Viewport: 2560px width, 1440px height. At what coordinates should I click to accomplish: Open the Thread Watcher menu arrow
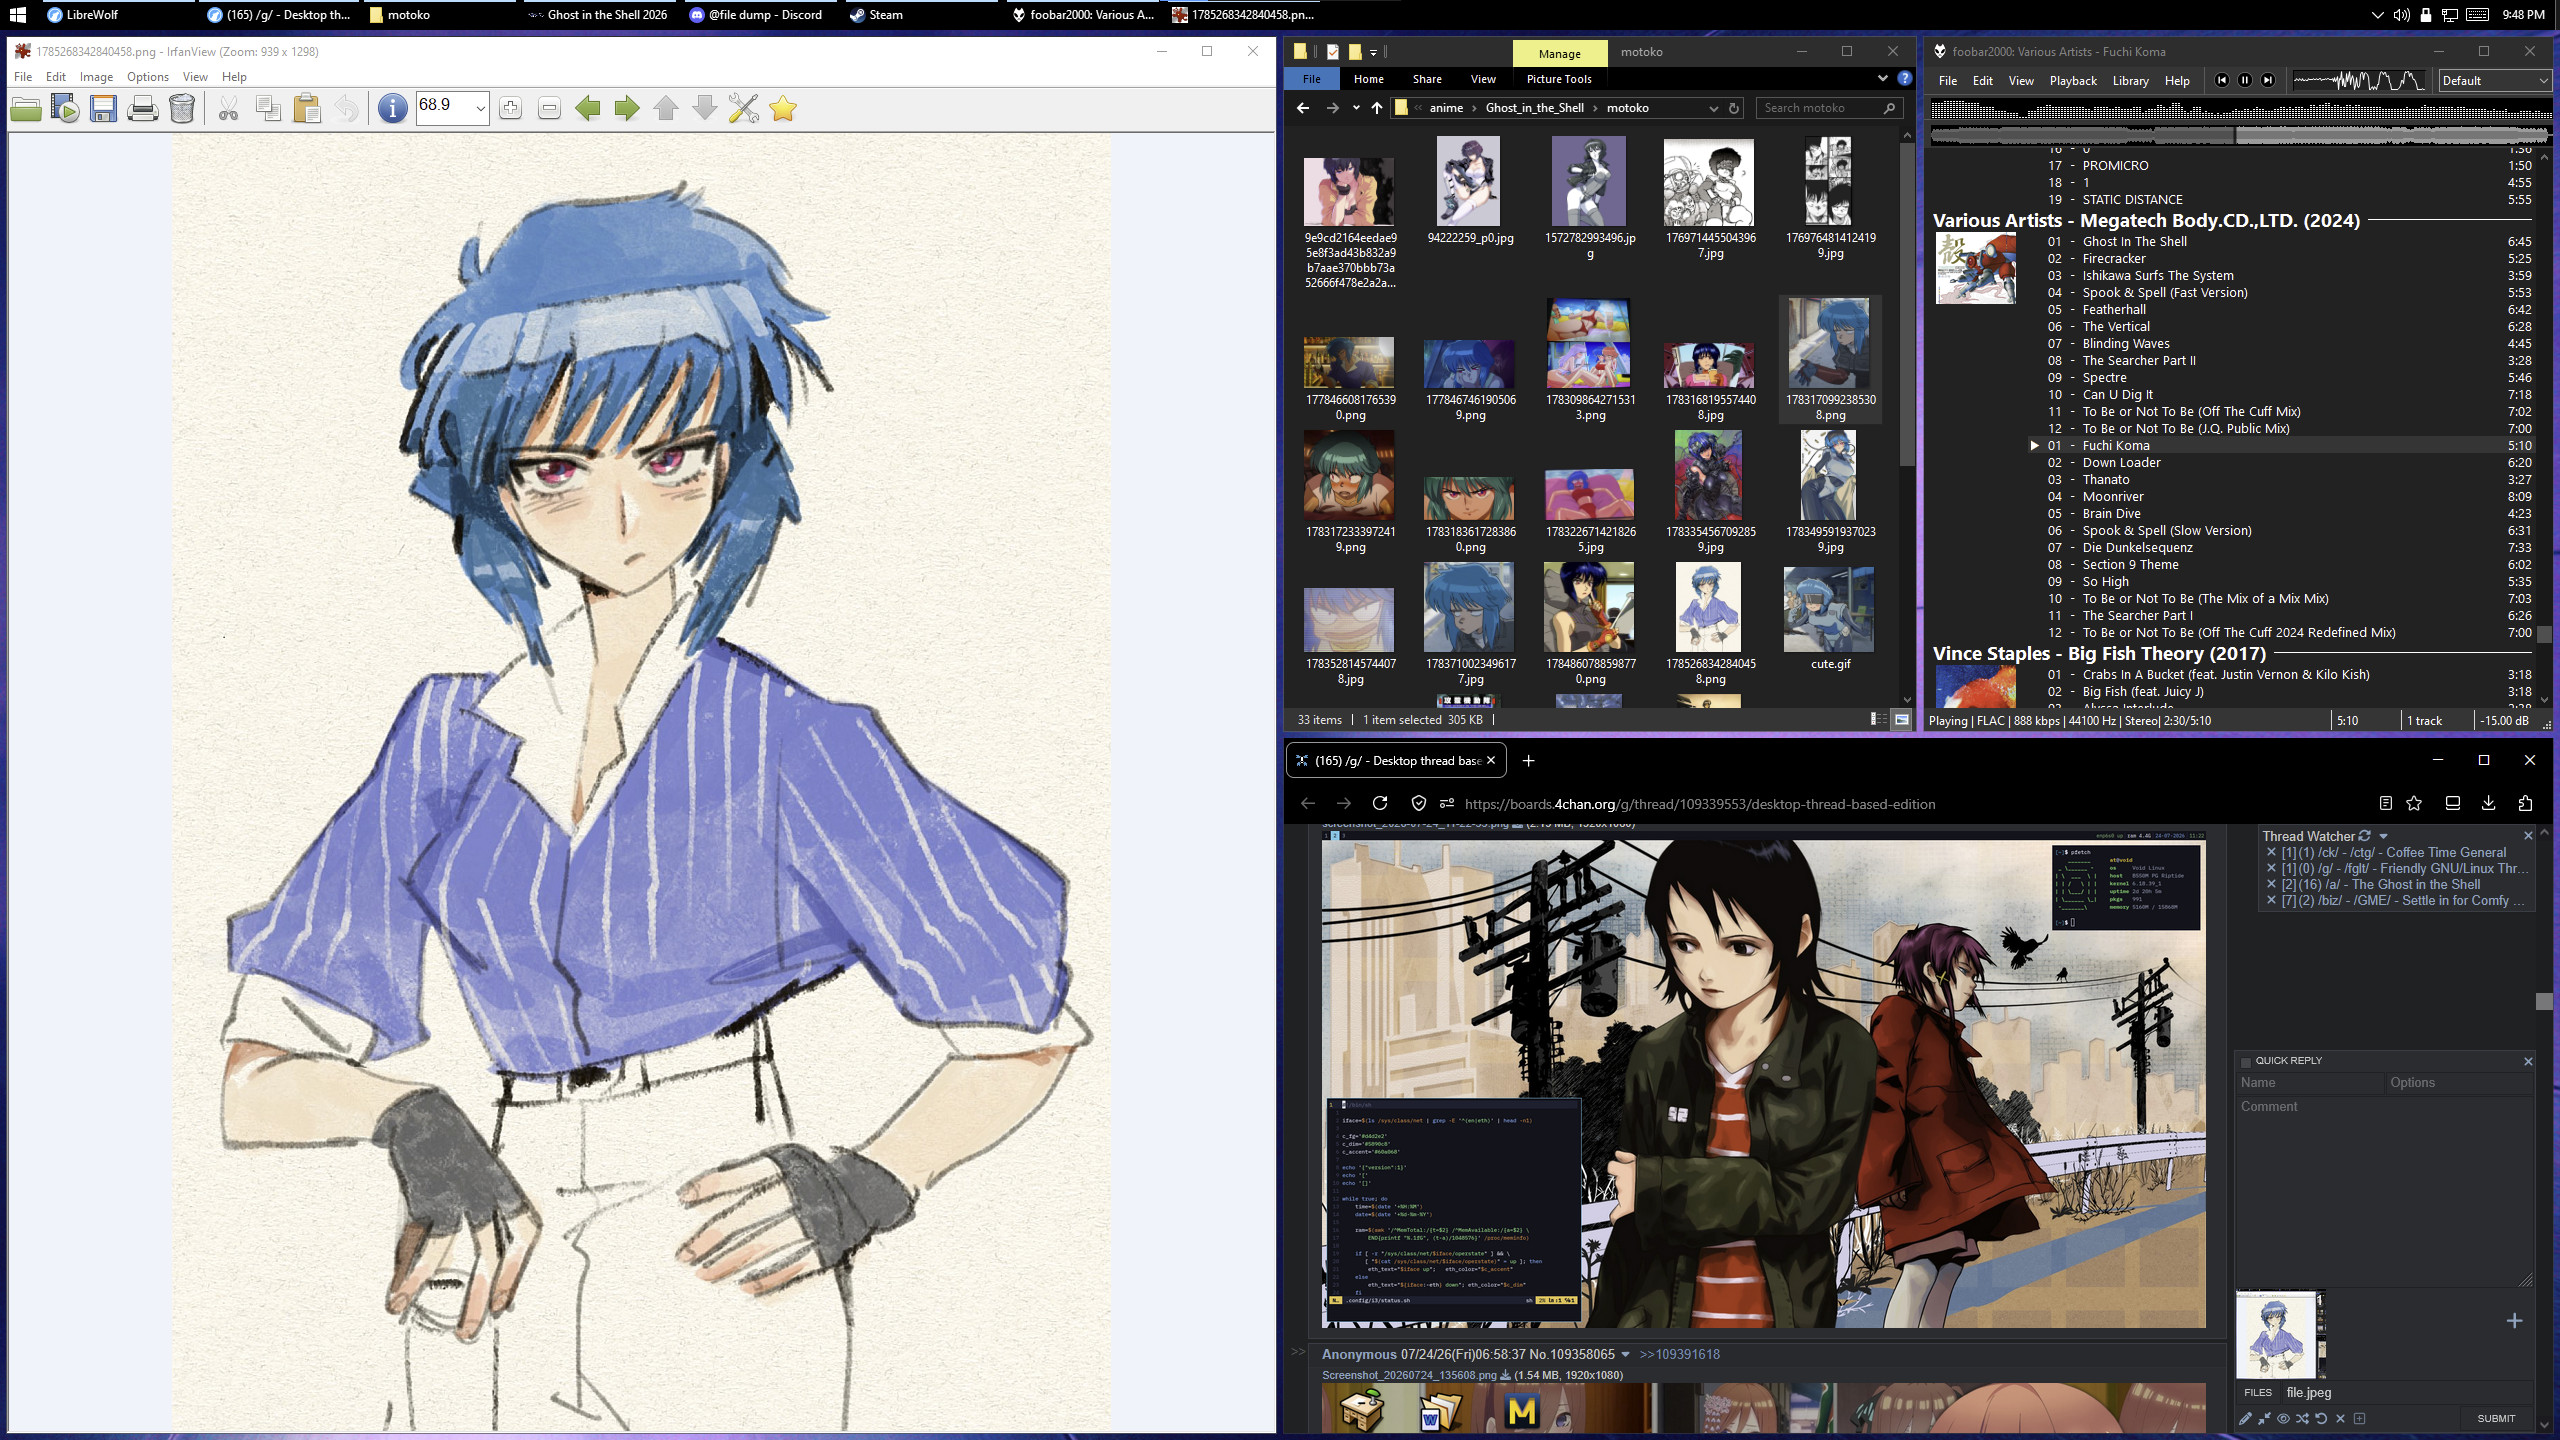2383,836
